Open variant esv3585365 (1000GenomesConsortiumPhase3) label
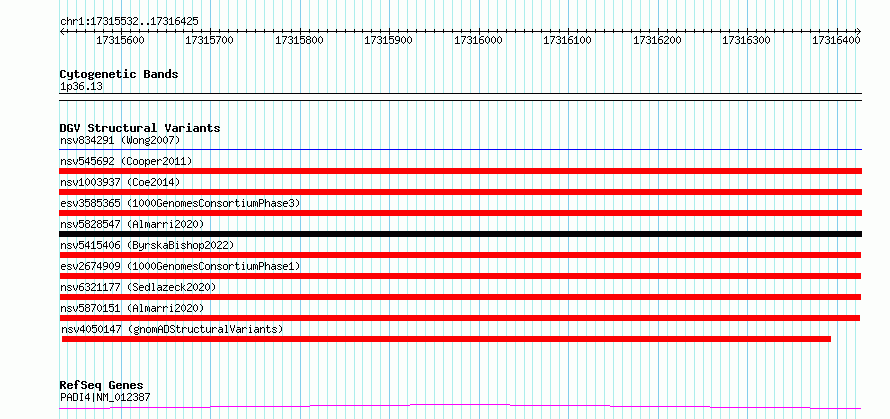This screenshot has width=890, height=419. (x=180, y=203)
